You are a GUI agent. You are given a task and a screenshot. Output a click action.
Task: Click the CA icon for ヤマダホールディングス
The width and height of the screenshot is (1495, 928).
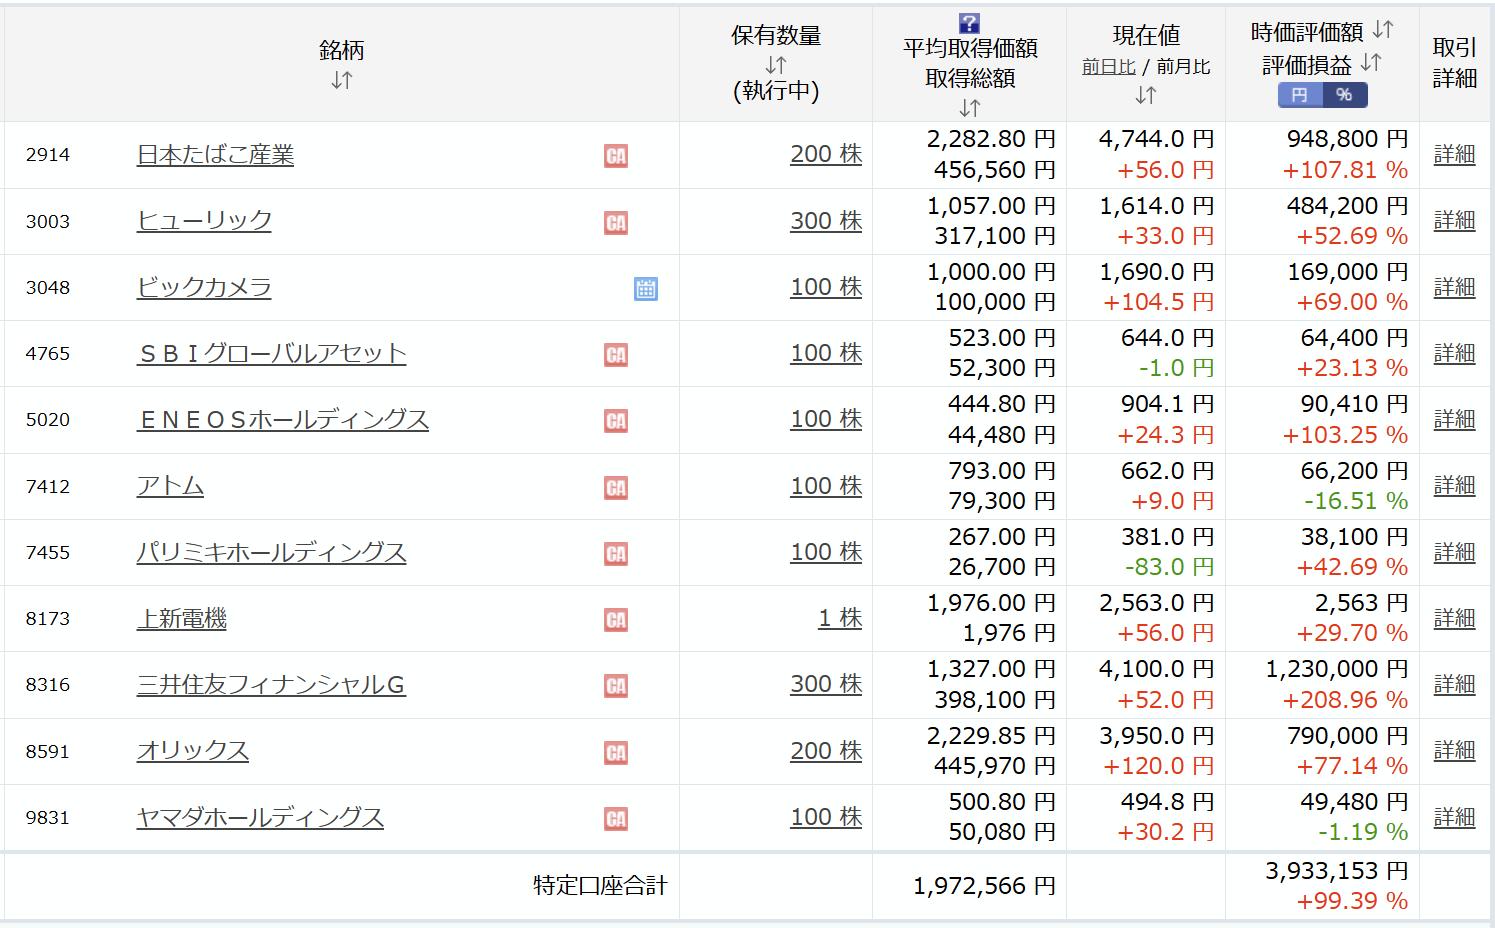pos(616,819)
